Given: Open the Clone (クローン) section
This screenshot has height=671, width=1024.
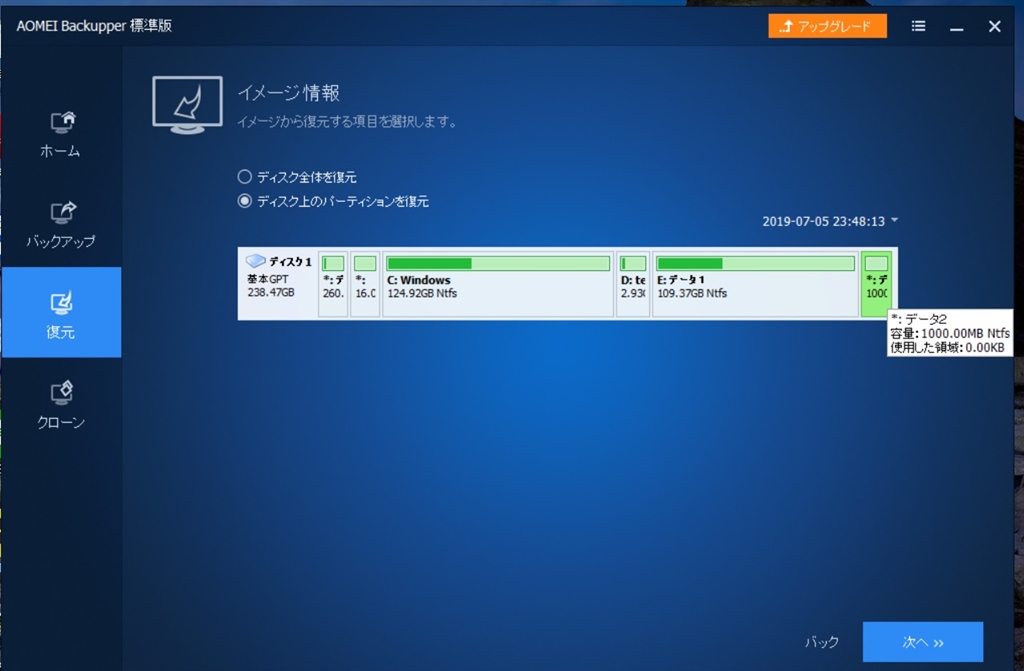Looking at the screenshot, I should (x=60, y=404).
